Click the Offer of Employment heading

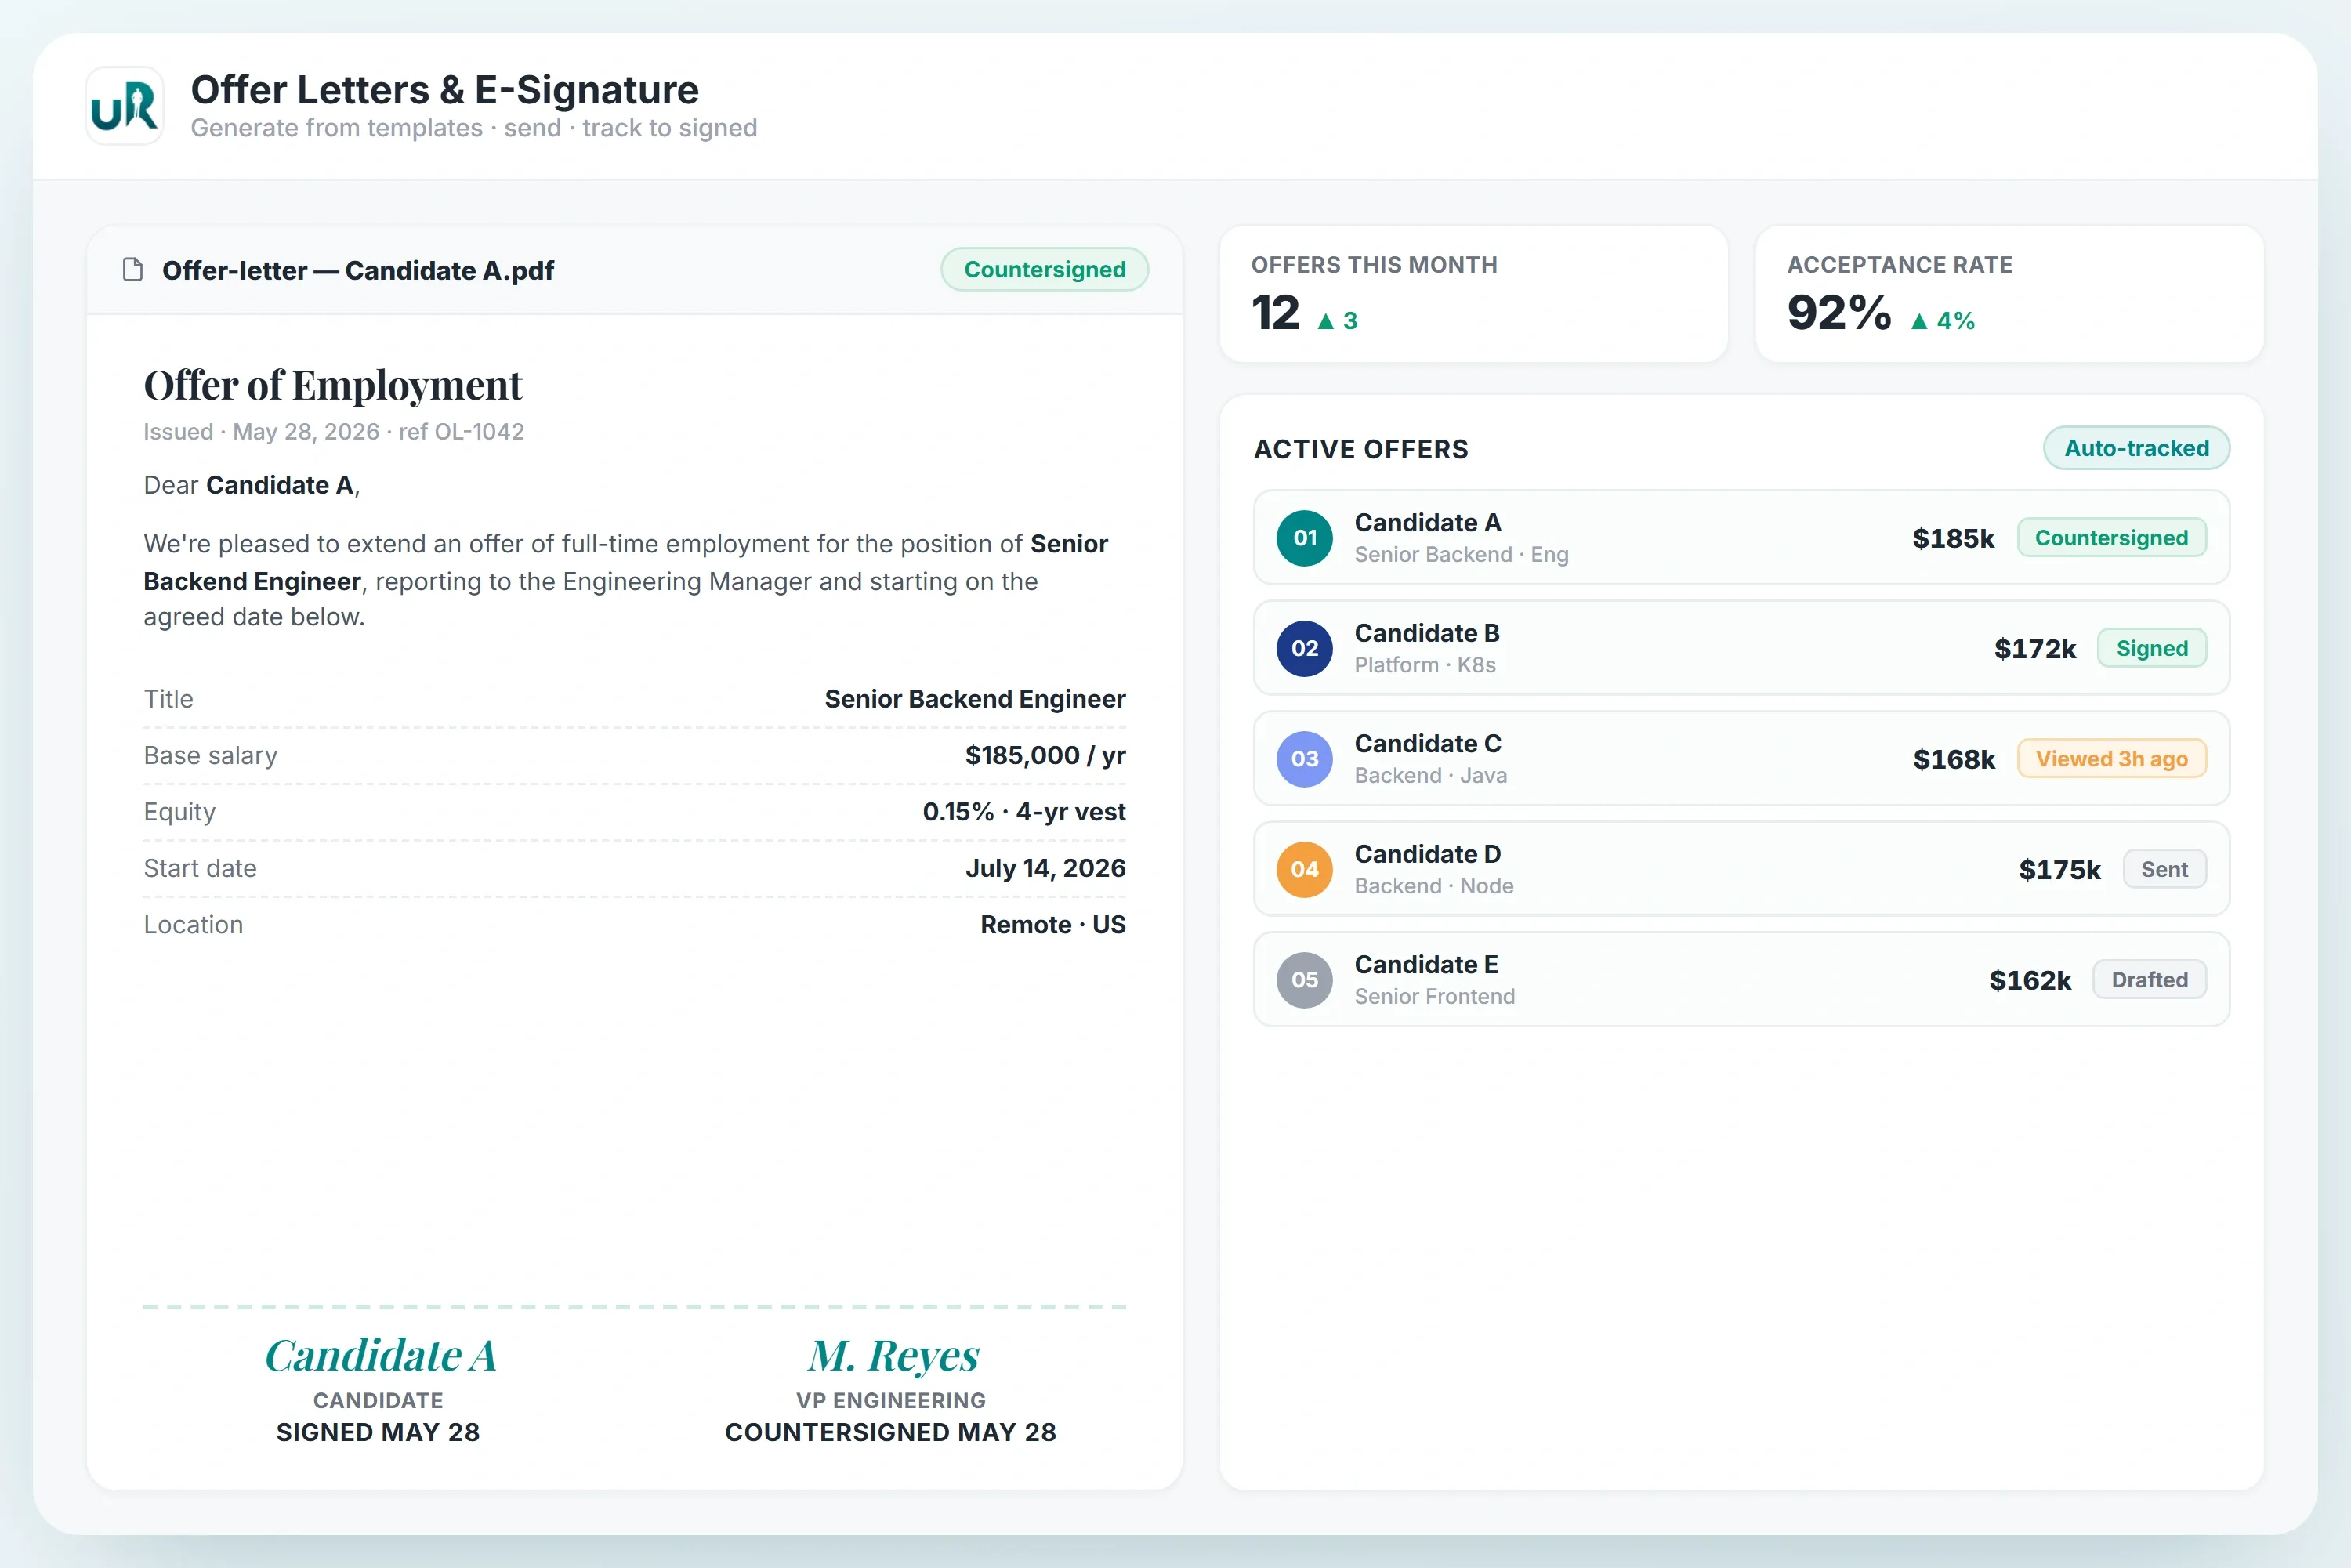point(333,385)
